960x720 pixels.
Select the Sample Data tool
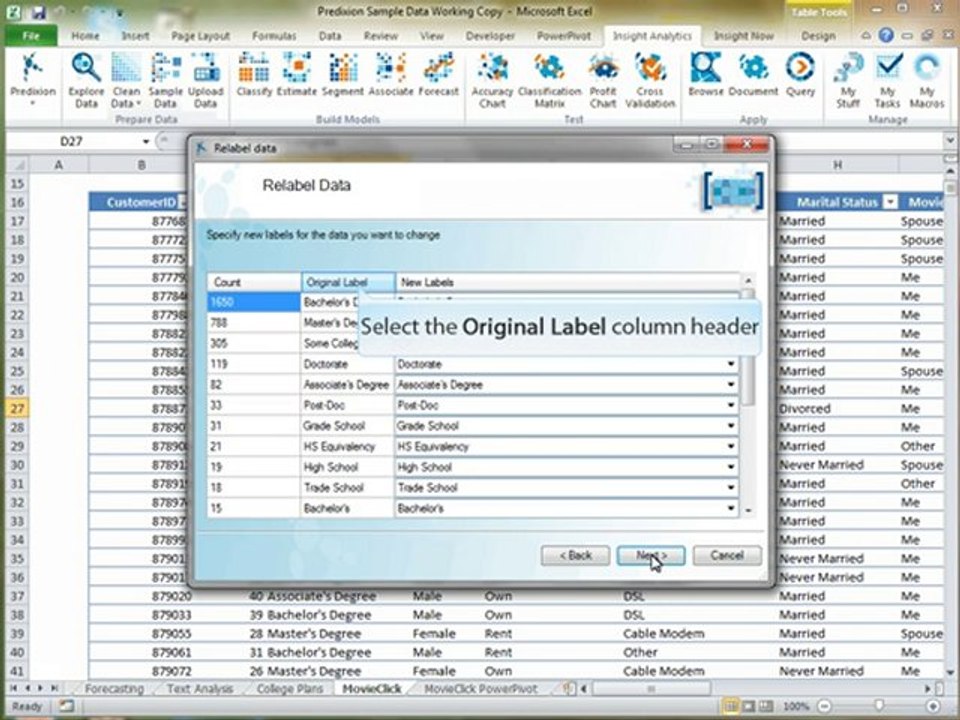click(x=165, y=80)
